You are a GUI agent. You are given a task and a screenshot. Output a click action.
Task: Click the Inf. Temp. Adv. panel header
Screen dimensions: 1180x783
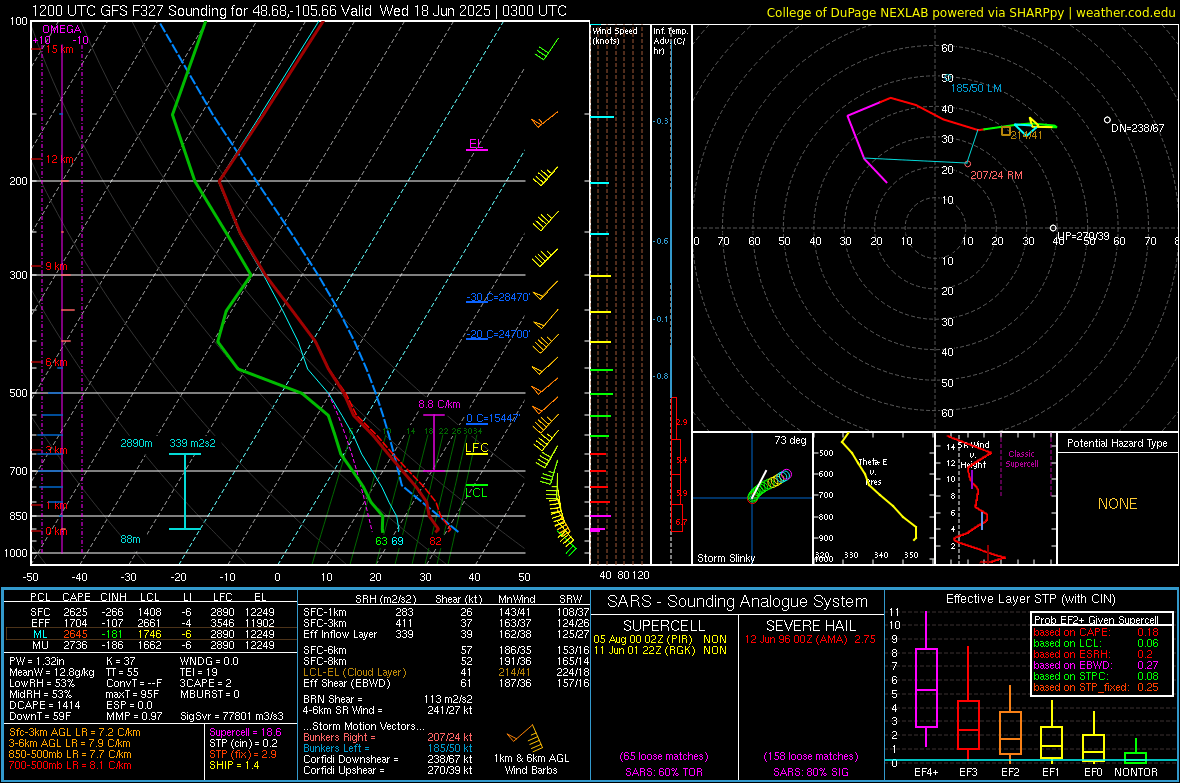click(670, 41)
